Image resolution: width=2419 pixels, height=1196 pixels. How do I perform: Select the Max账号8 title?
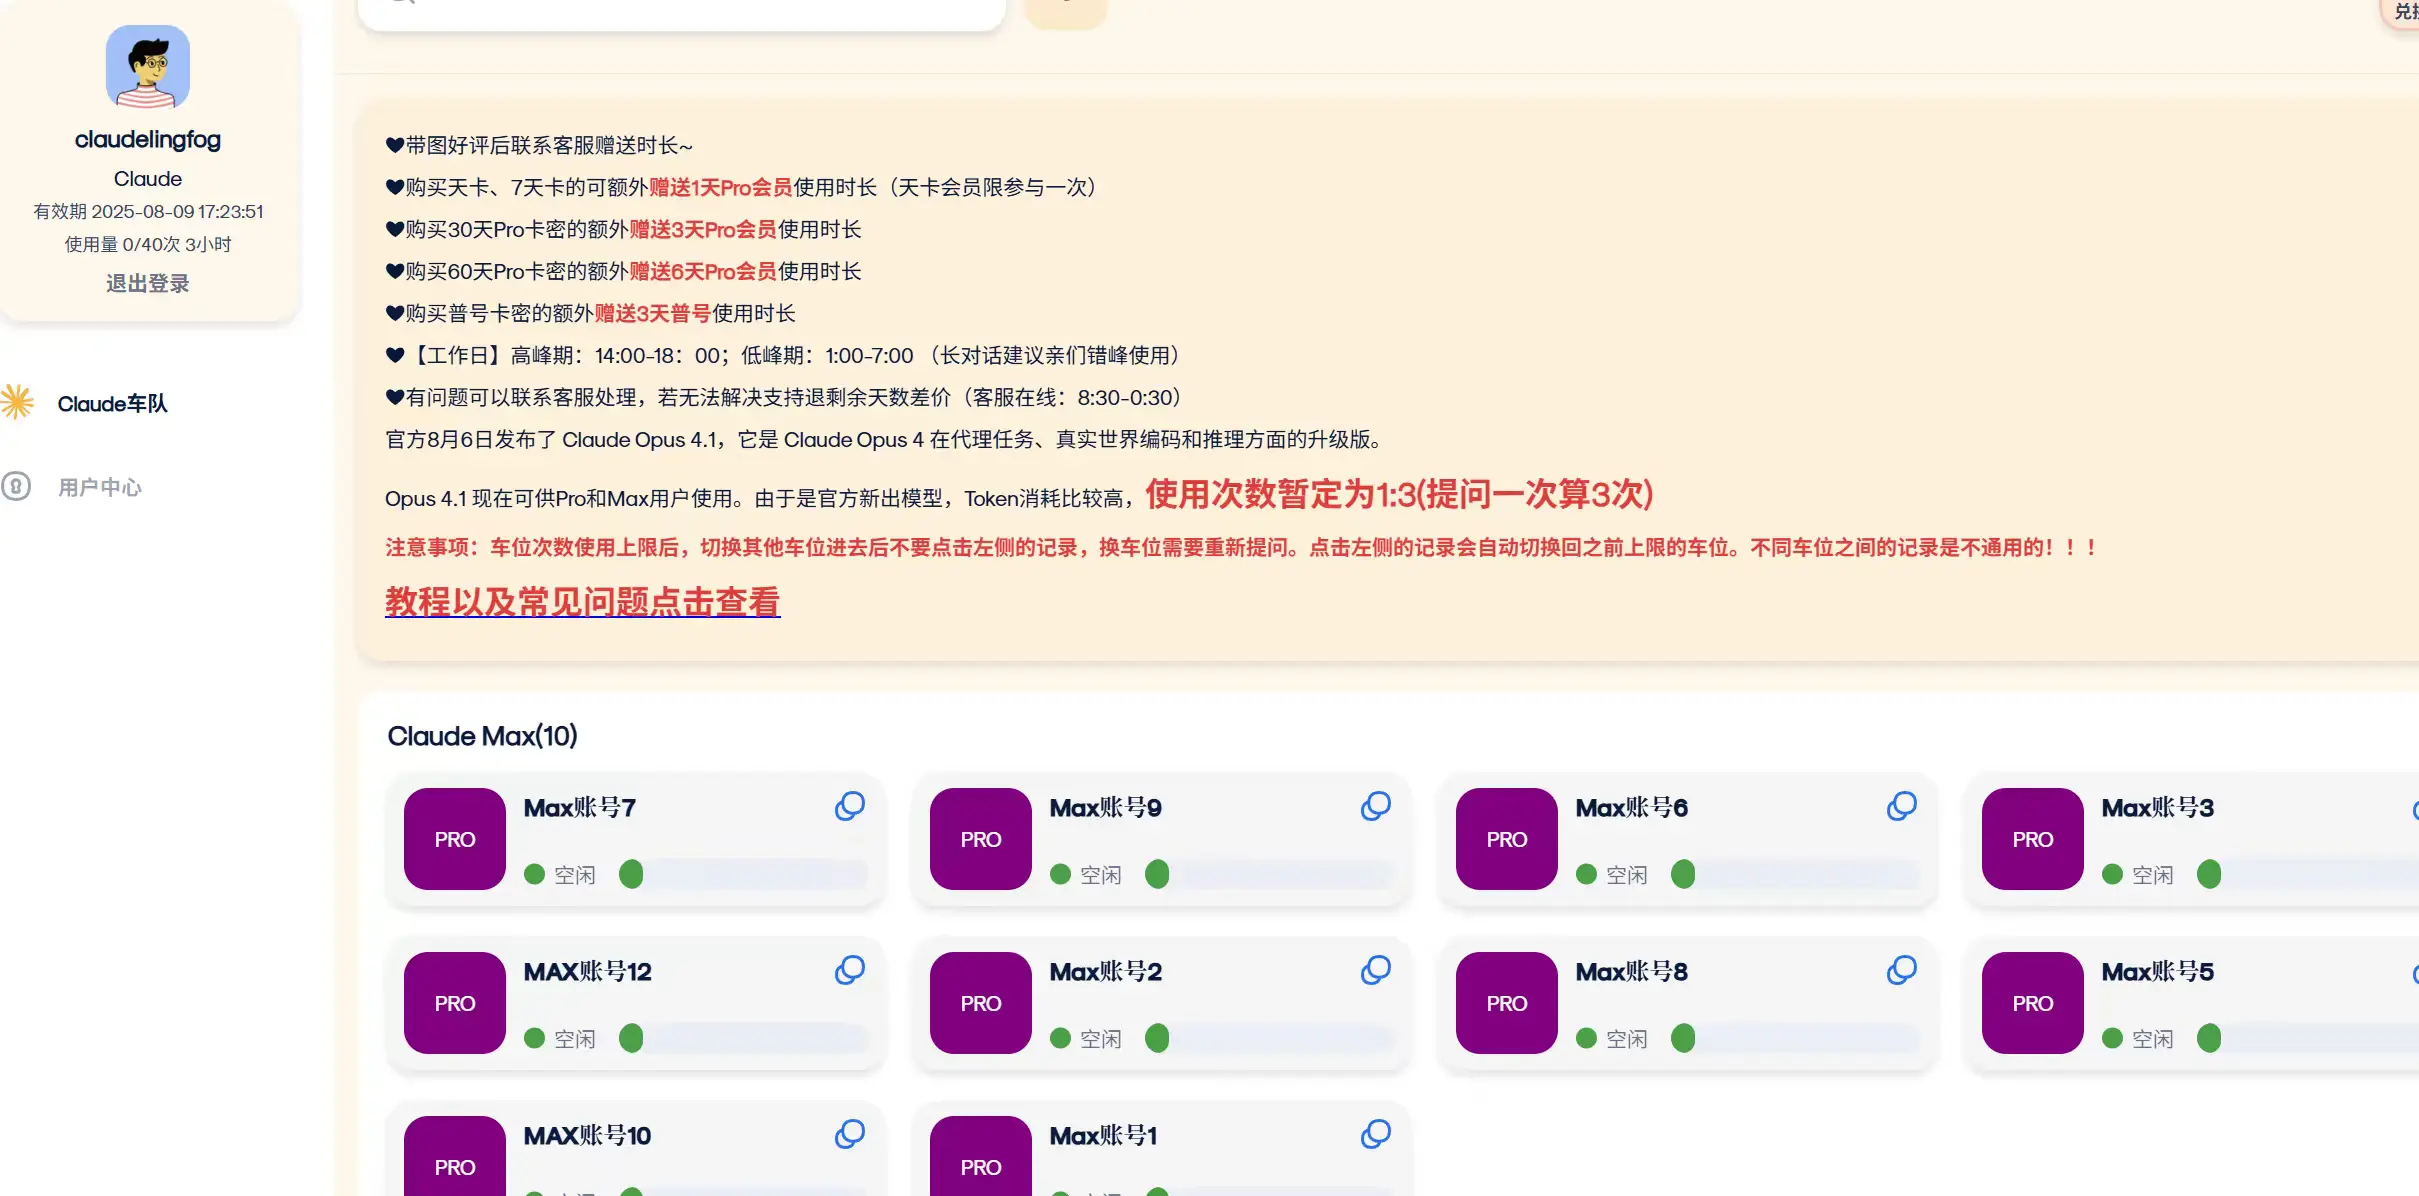pyautogui.click(x=1632, y=972)
